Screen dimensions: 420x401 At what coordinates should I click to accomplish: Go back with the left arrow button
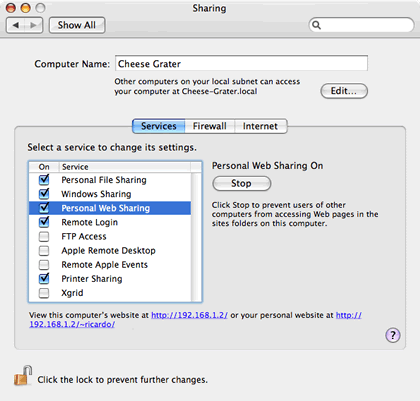tap(15, 25)
